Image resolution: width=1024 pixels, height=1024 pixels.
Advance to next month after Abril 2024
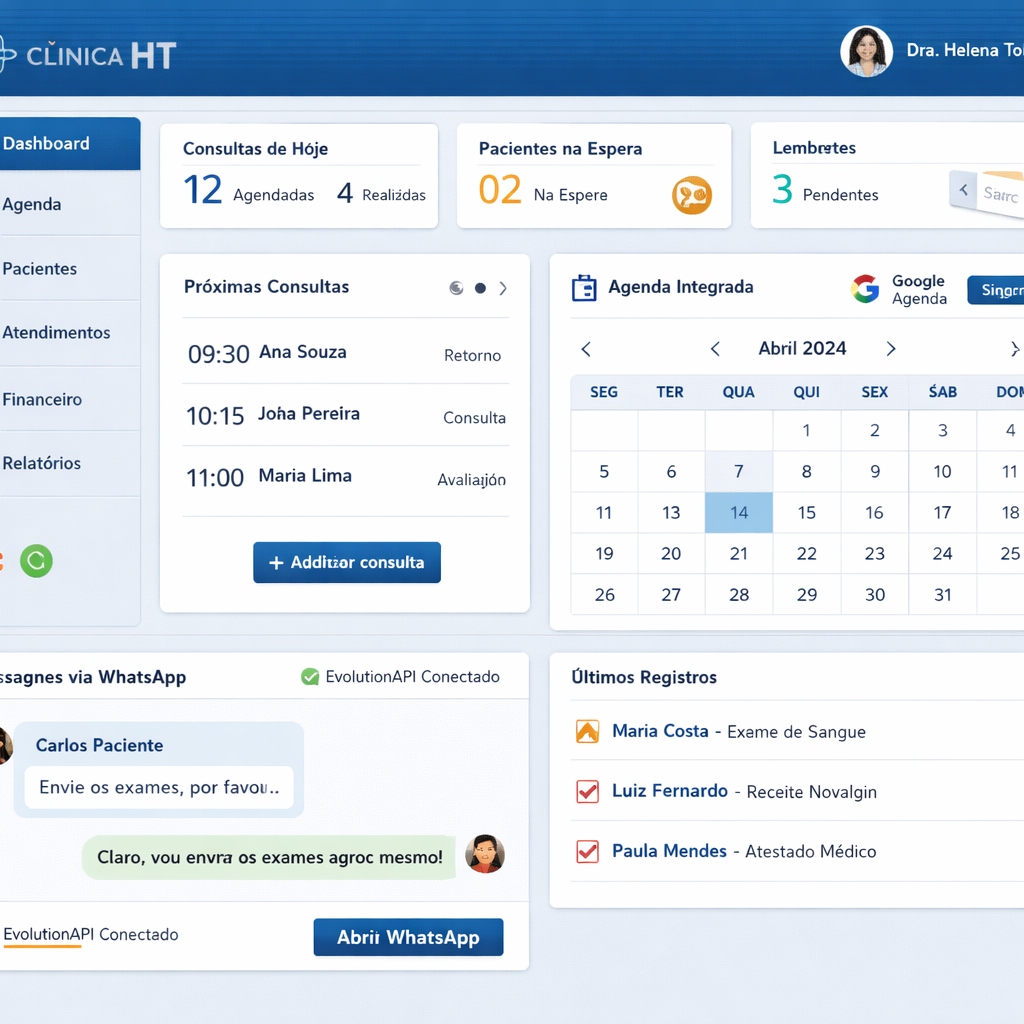click(x=890, y=349)
